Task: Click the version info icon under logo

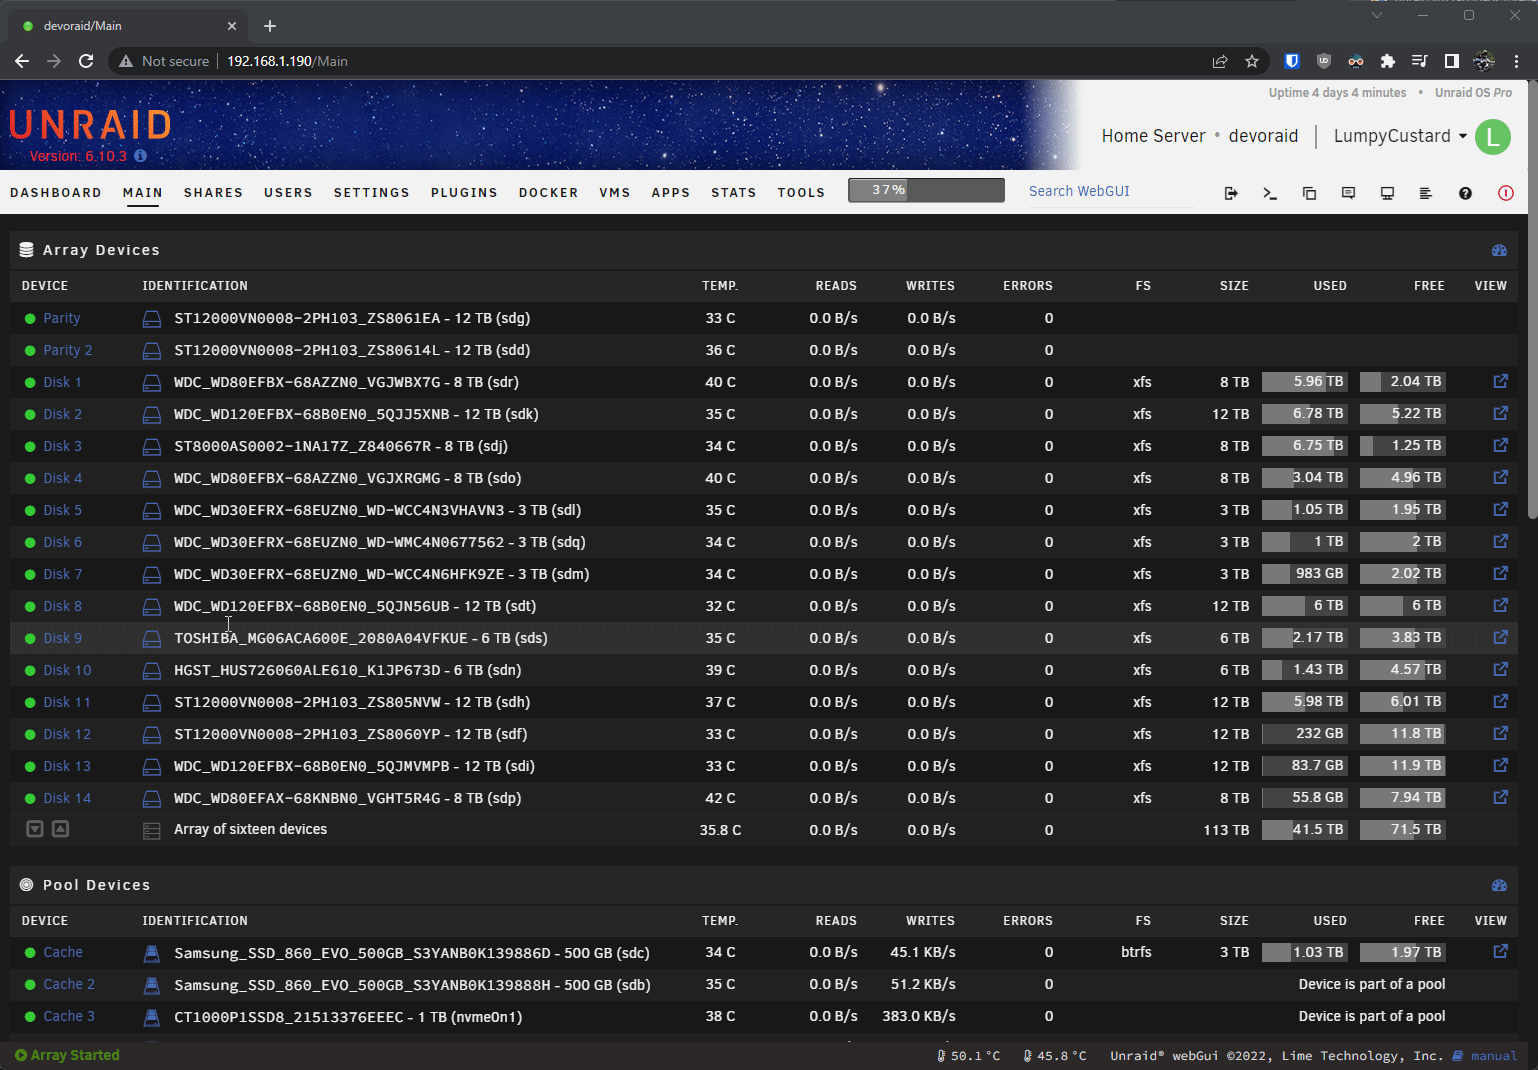Action: tap(140, 156)
